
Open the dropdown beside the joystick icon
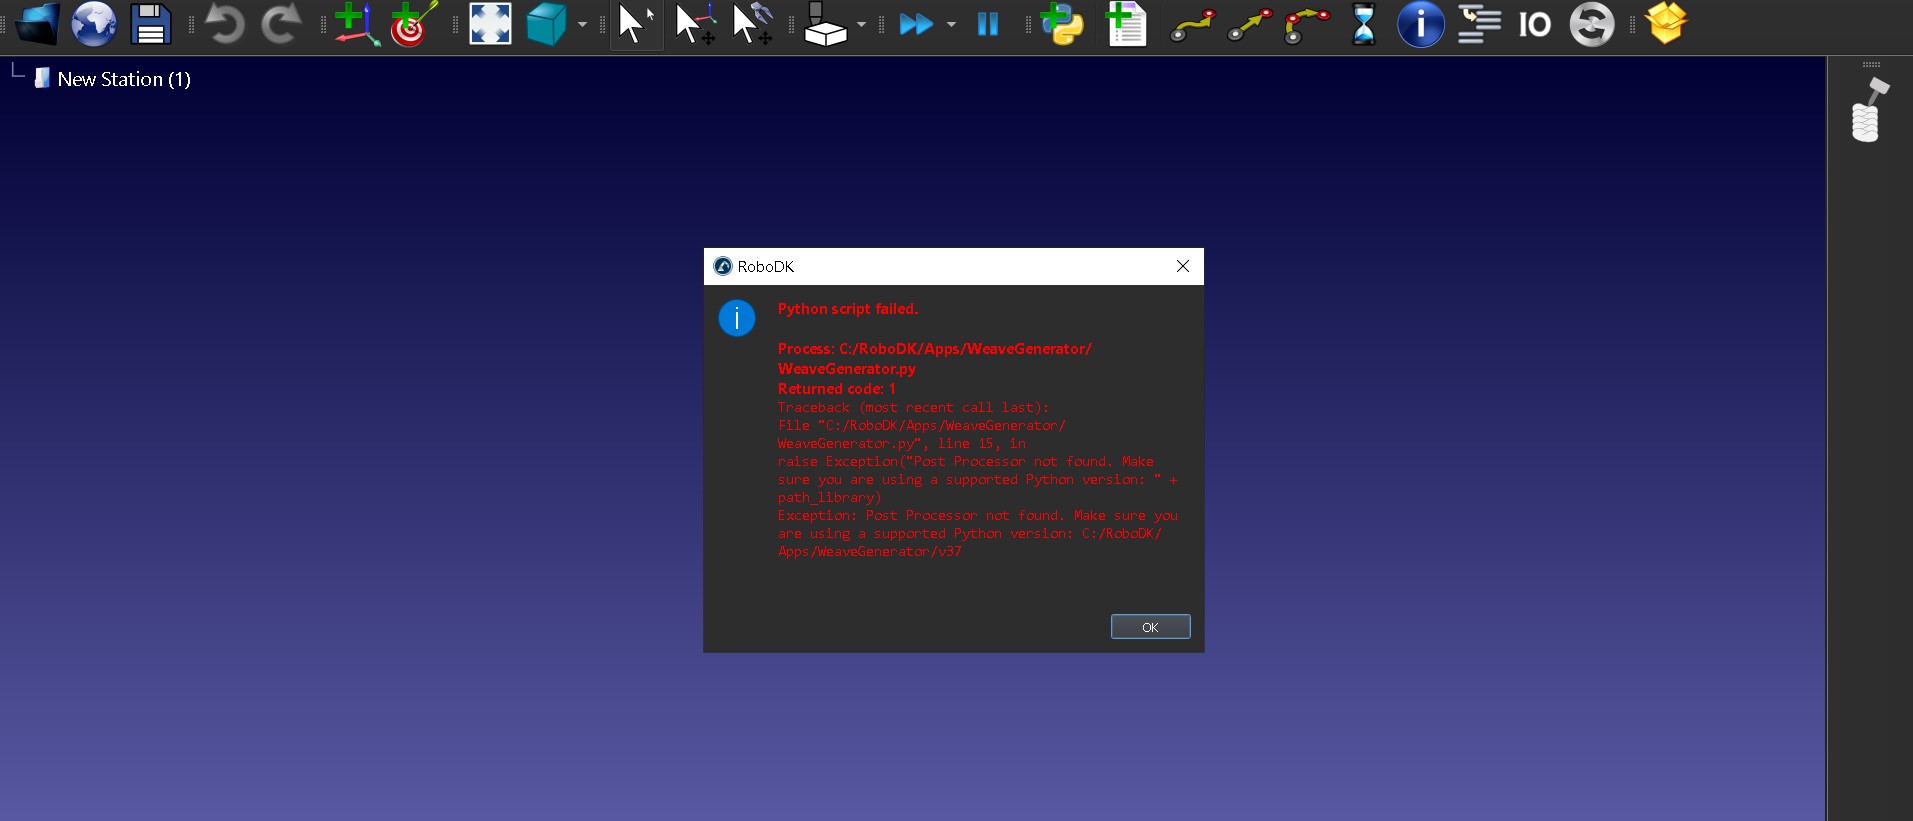click(x=861, y=24)
